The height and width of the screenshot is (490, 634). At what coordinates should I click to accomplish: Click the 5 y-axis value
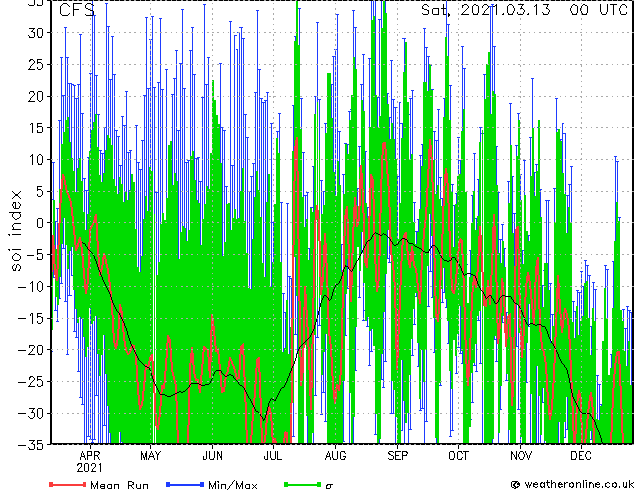(40, 191)
